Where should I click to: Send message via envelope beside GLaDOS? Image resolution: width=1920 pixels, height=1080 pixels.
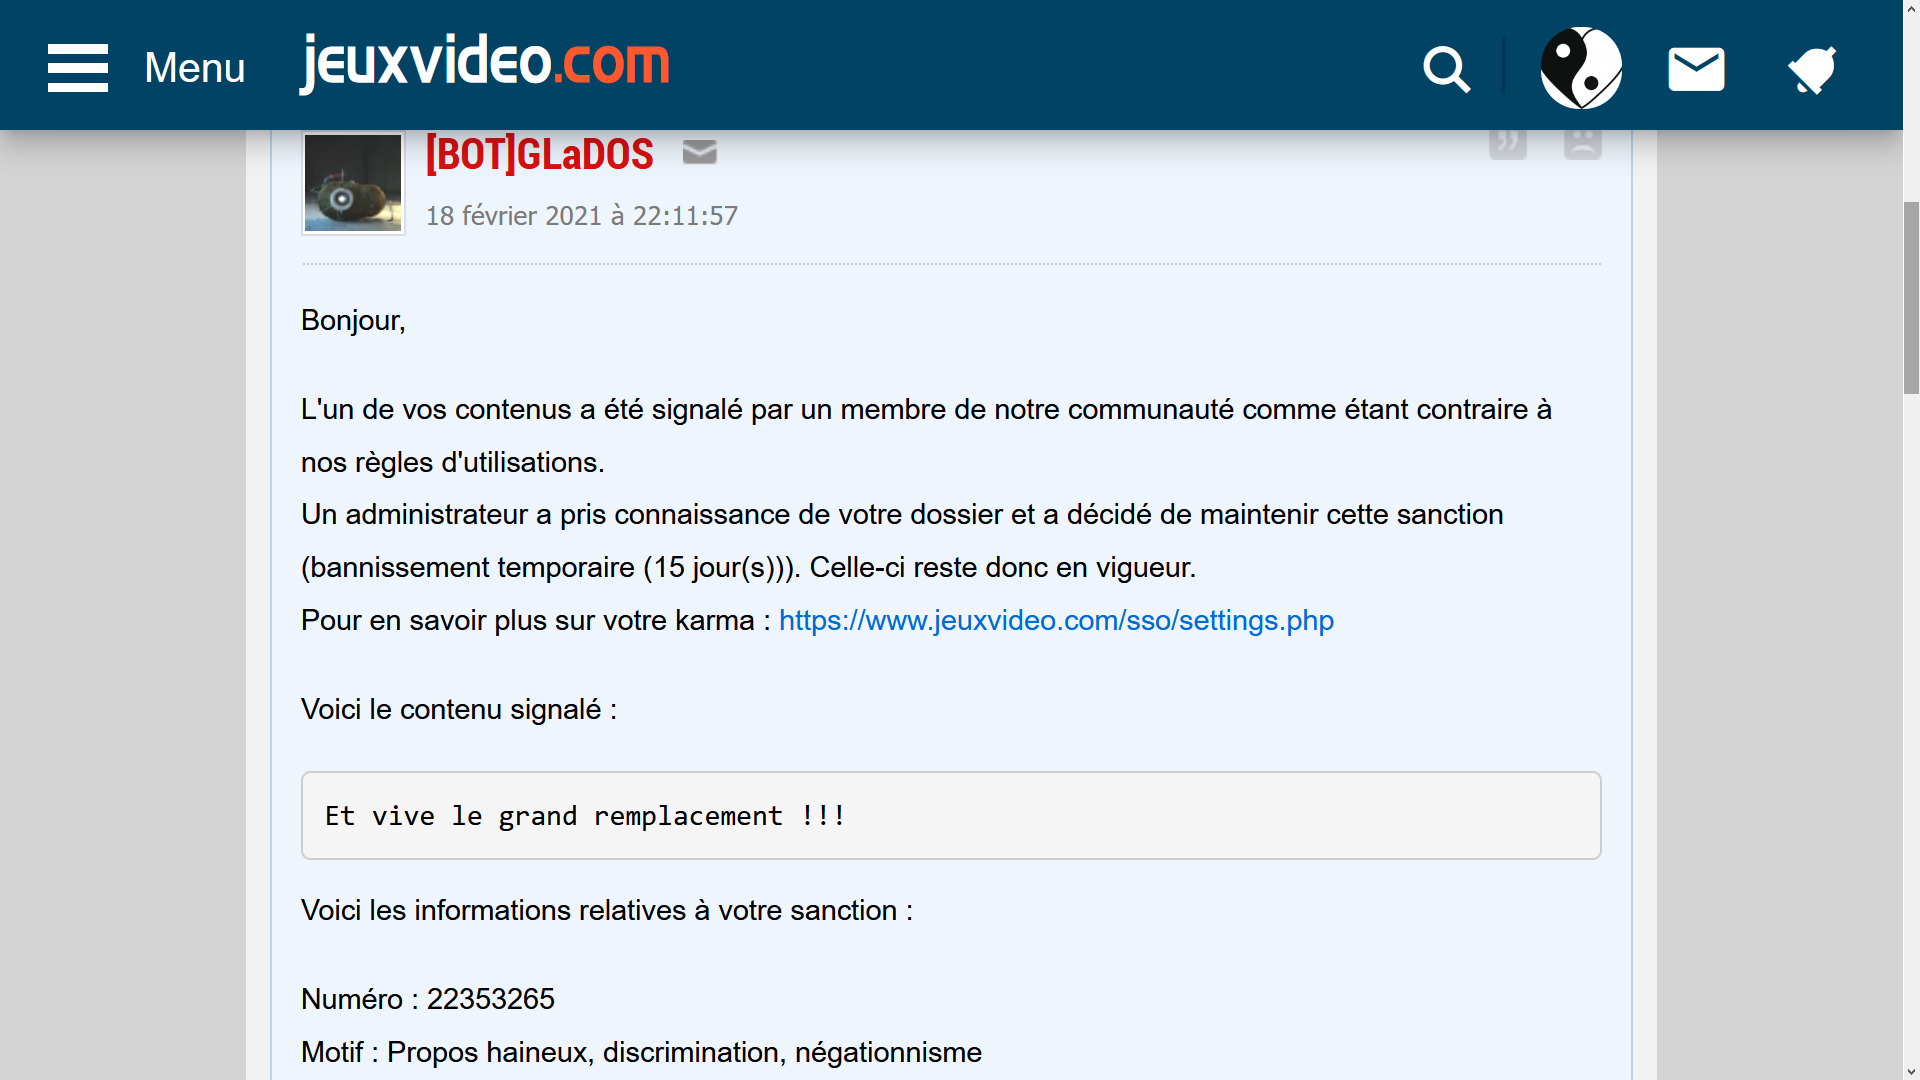coord(699,152)
